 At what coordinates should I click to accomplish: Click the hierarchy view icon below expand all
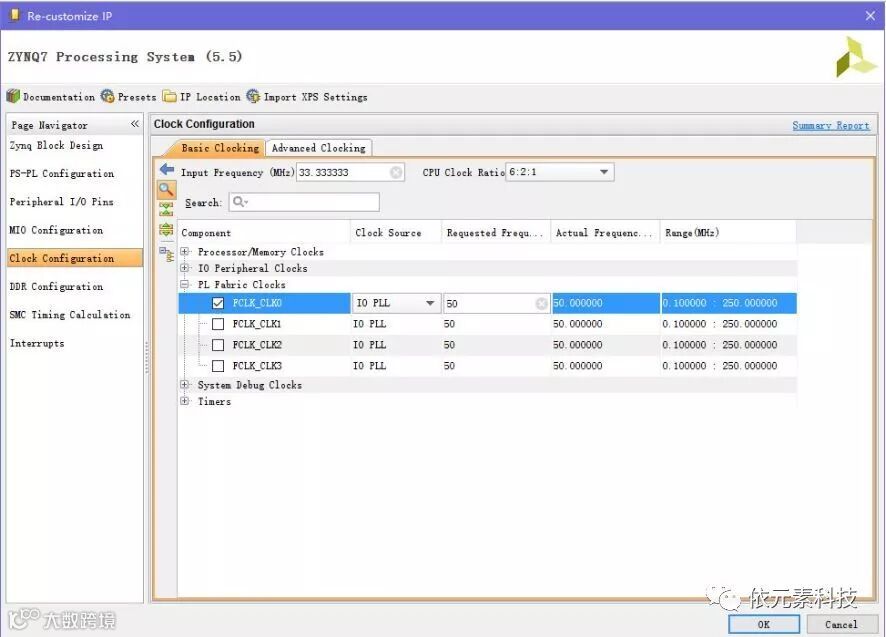(x=166, y=254)
